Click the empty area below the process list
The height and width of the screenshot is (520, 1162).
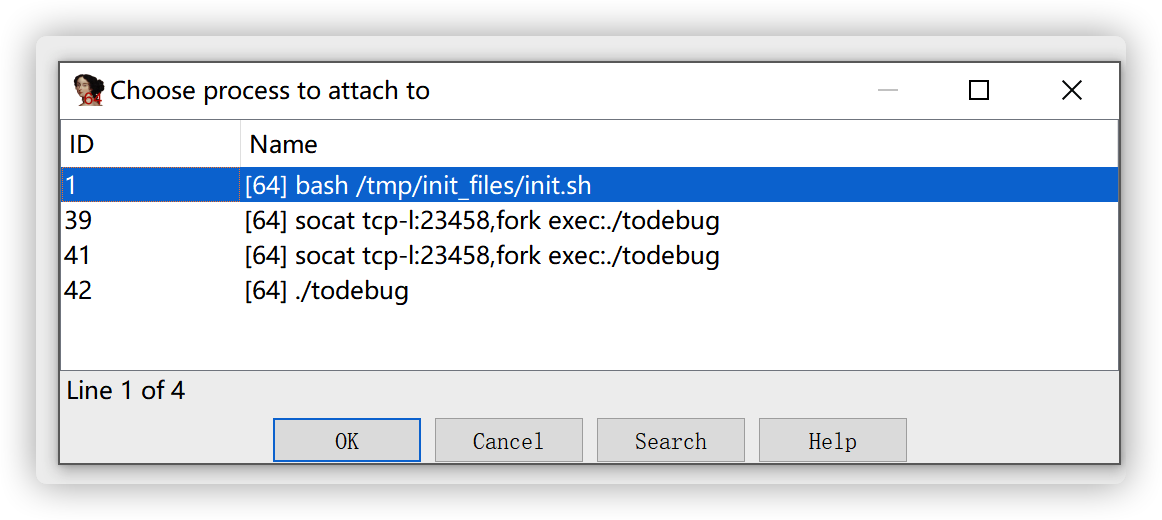tap(588, 338)
